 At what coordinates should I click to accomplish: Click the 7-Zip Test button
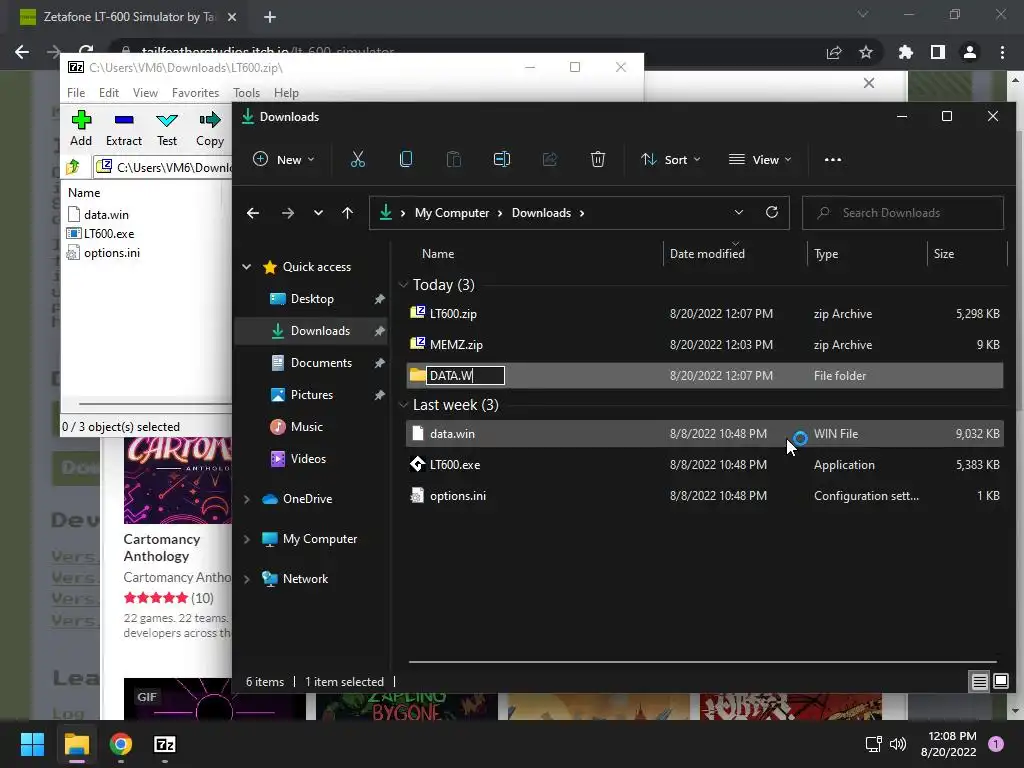167,129
